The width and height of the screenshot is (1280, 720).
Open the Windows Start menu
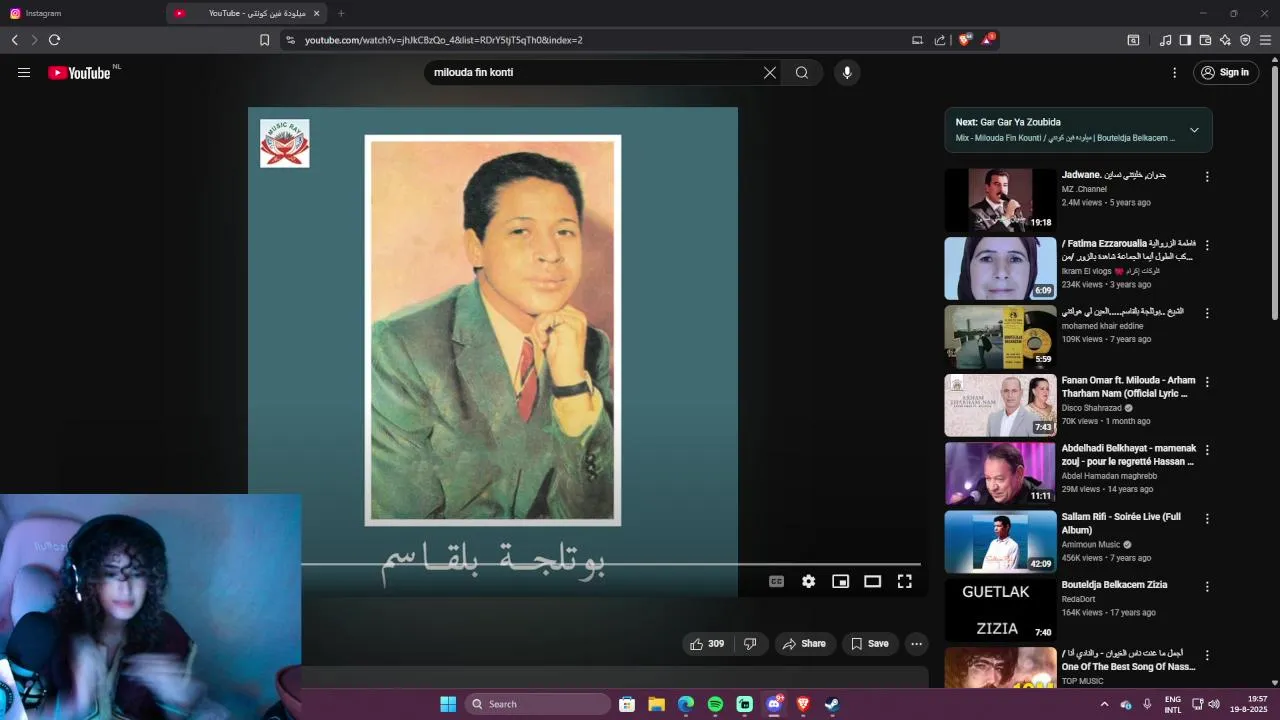448,704
